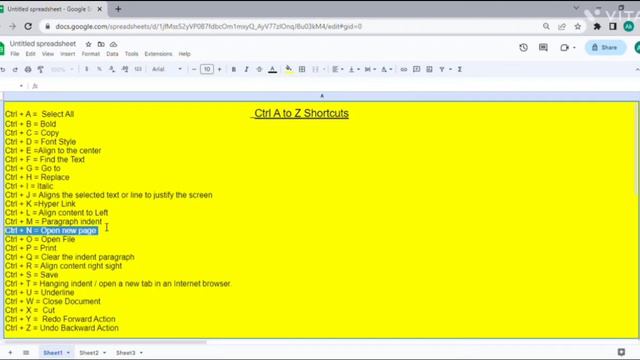This screenshot has height=360, width=640.
Task: Format as percent with the percent icon
Action: [99, 69]
